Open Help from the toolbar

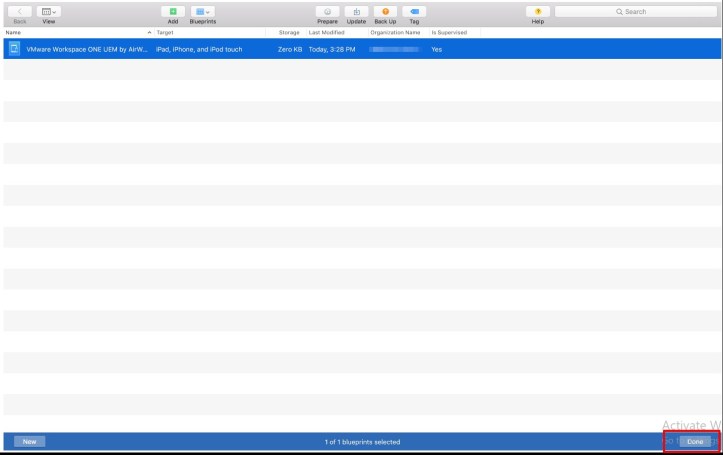click(538, 11)
